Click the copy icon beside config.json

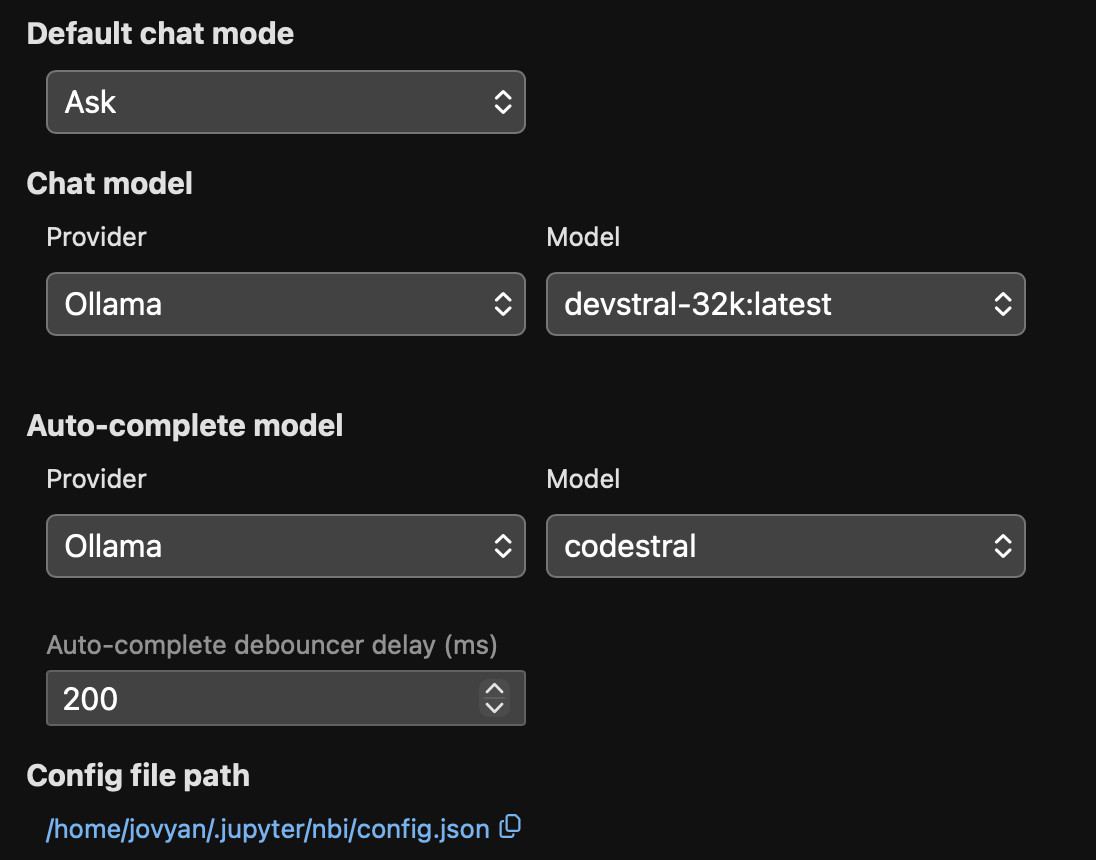point(511,827)
